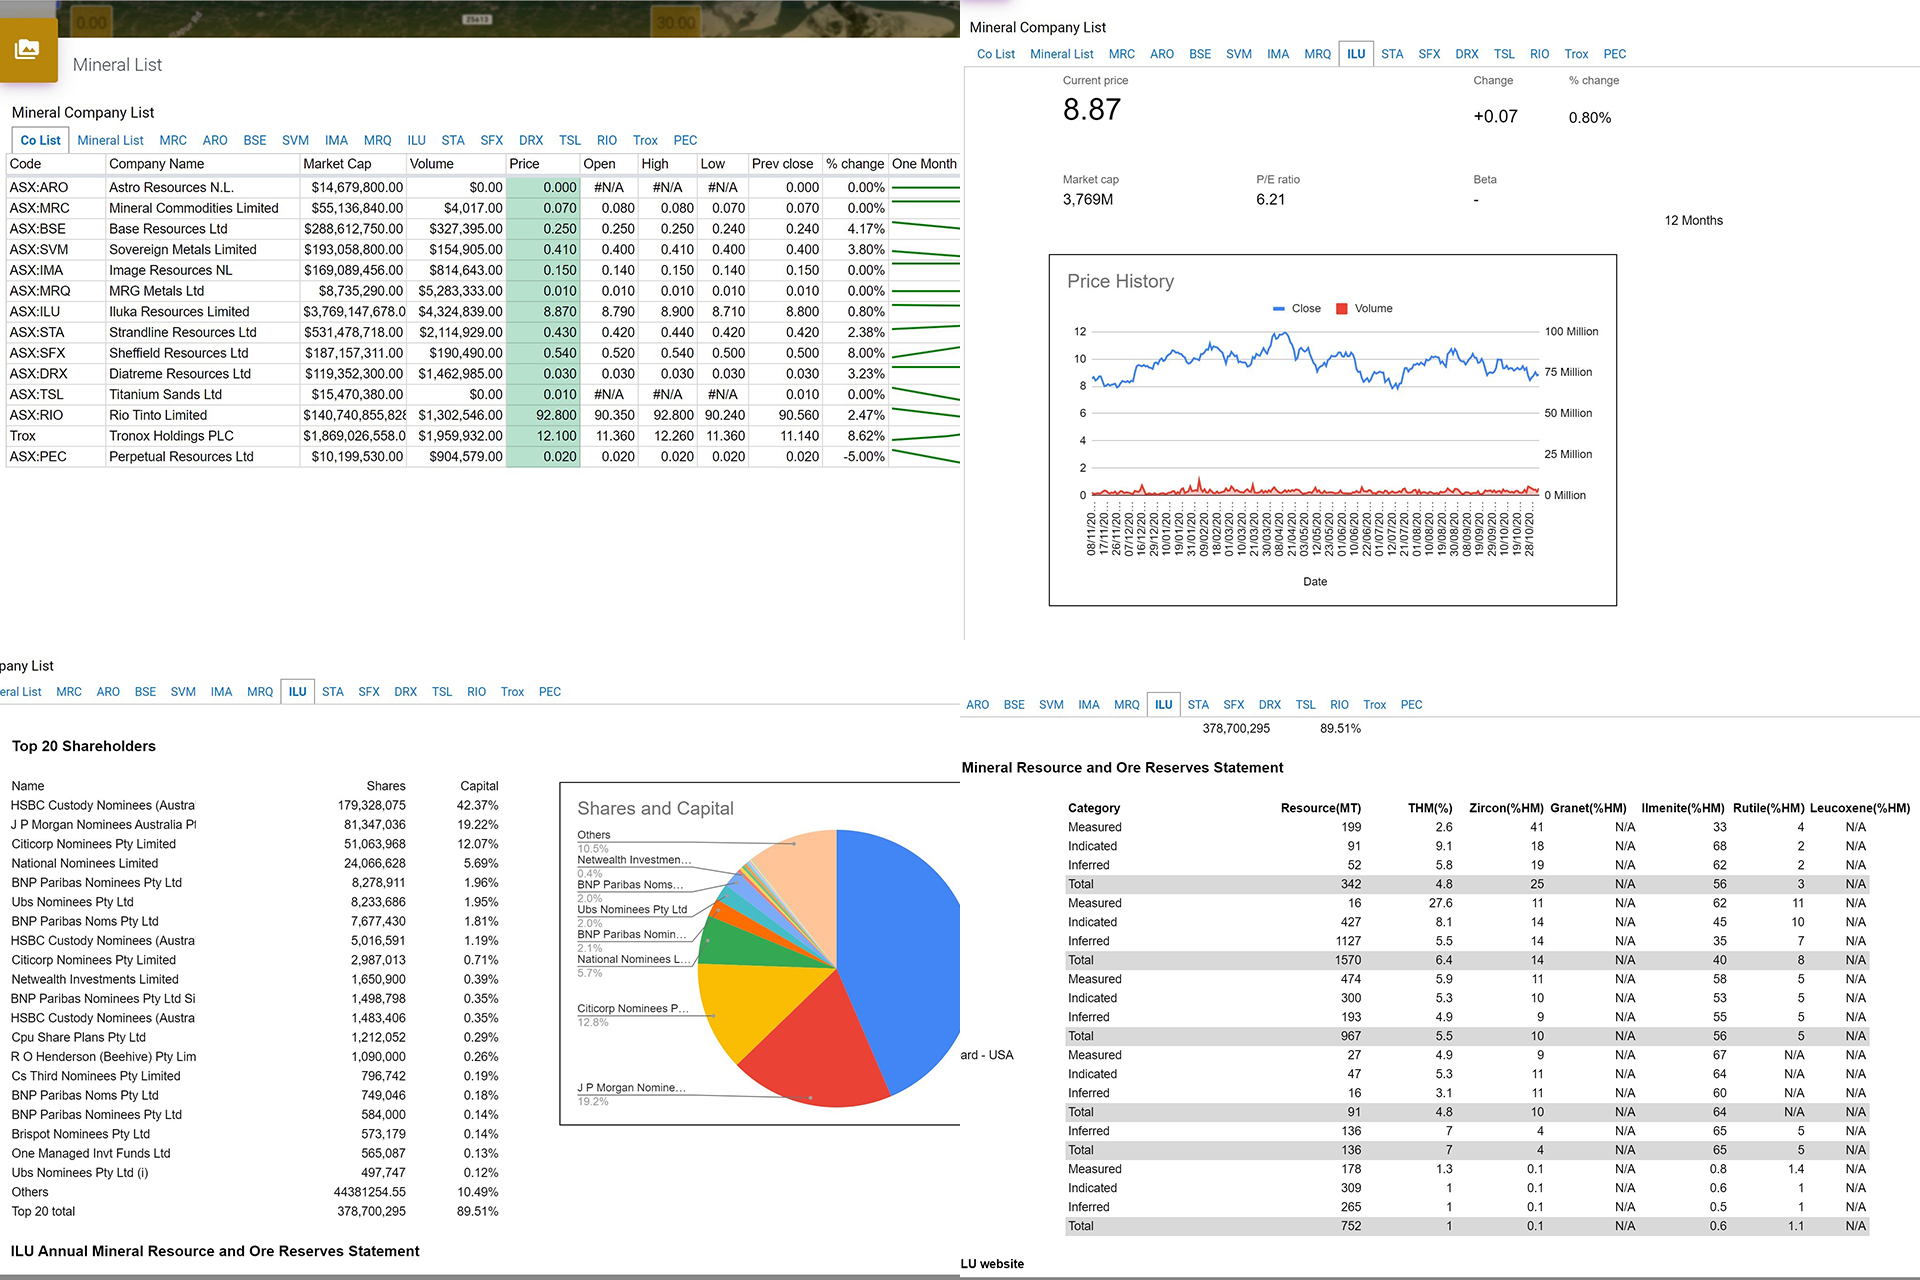Click the HSBC Custody Nominees first shareholder row
1920x1280 pixels.
pyautogui.click(x=103, y=806)
